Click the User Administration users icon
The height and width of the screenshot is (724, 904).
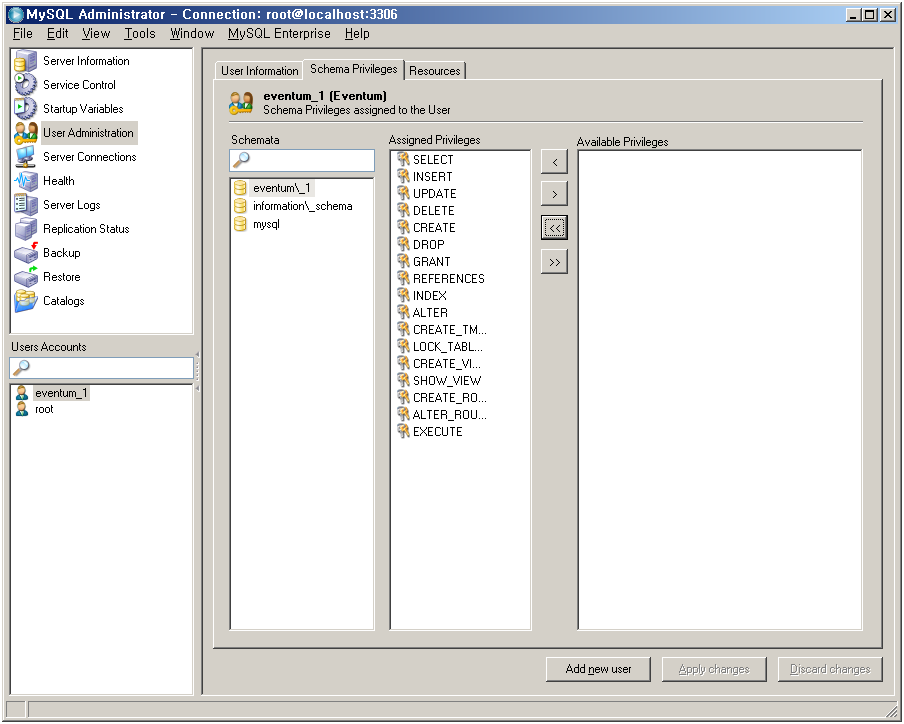[x=25, y=133]
